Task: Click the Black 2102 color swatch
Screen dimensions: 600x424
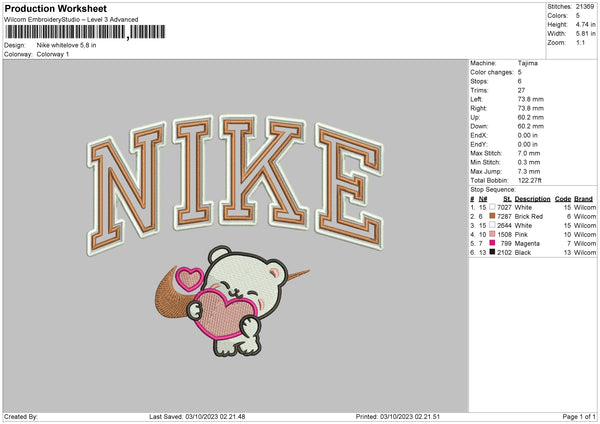Action: 492,252
